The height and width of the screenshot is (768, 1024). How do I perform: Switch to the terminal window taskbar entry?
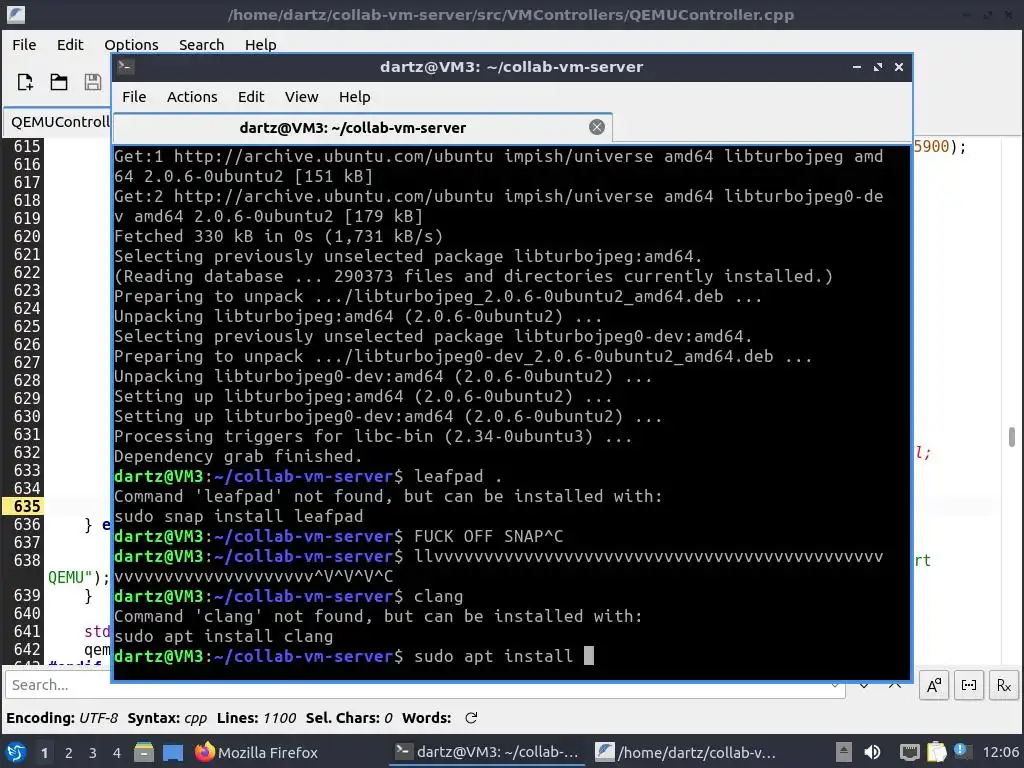[x=487, y=752]
